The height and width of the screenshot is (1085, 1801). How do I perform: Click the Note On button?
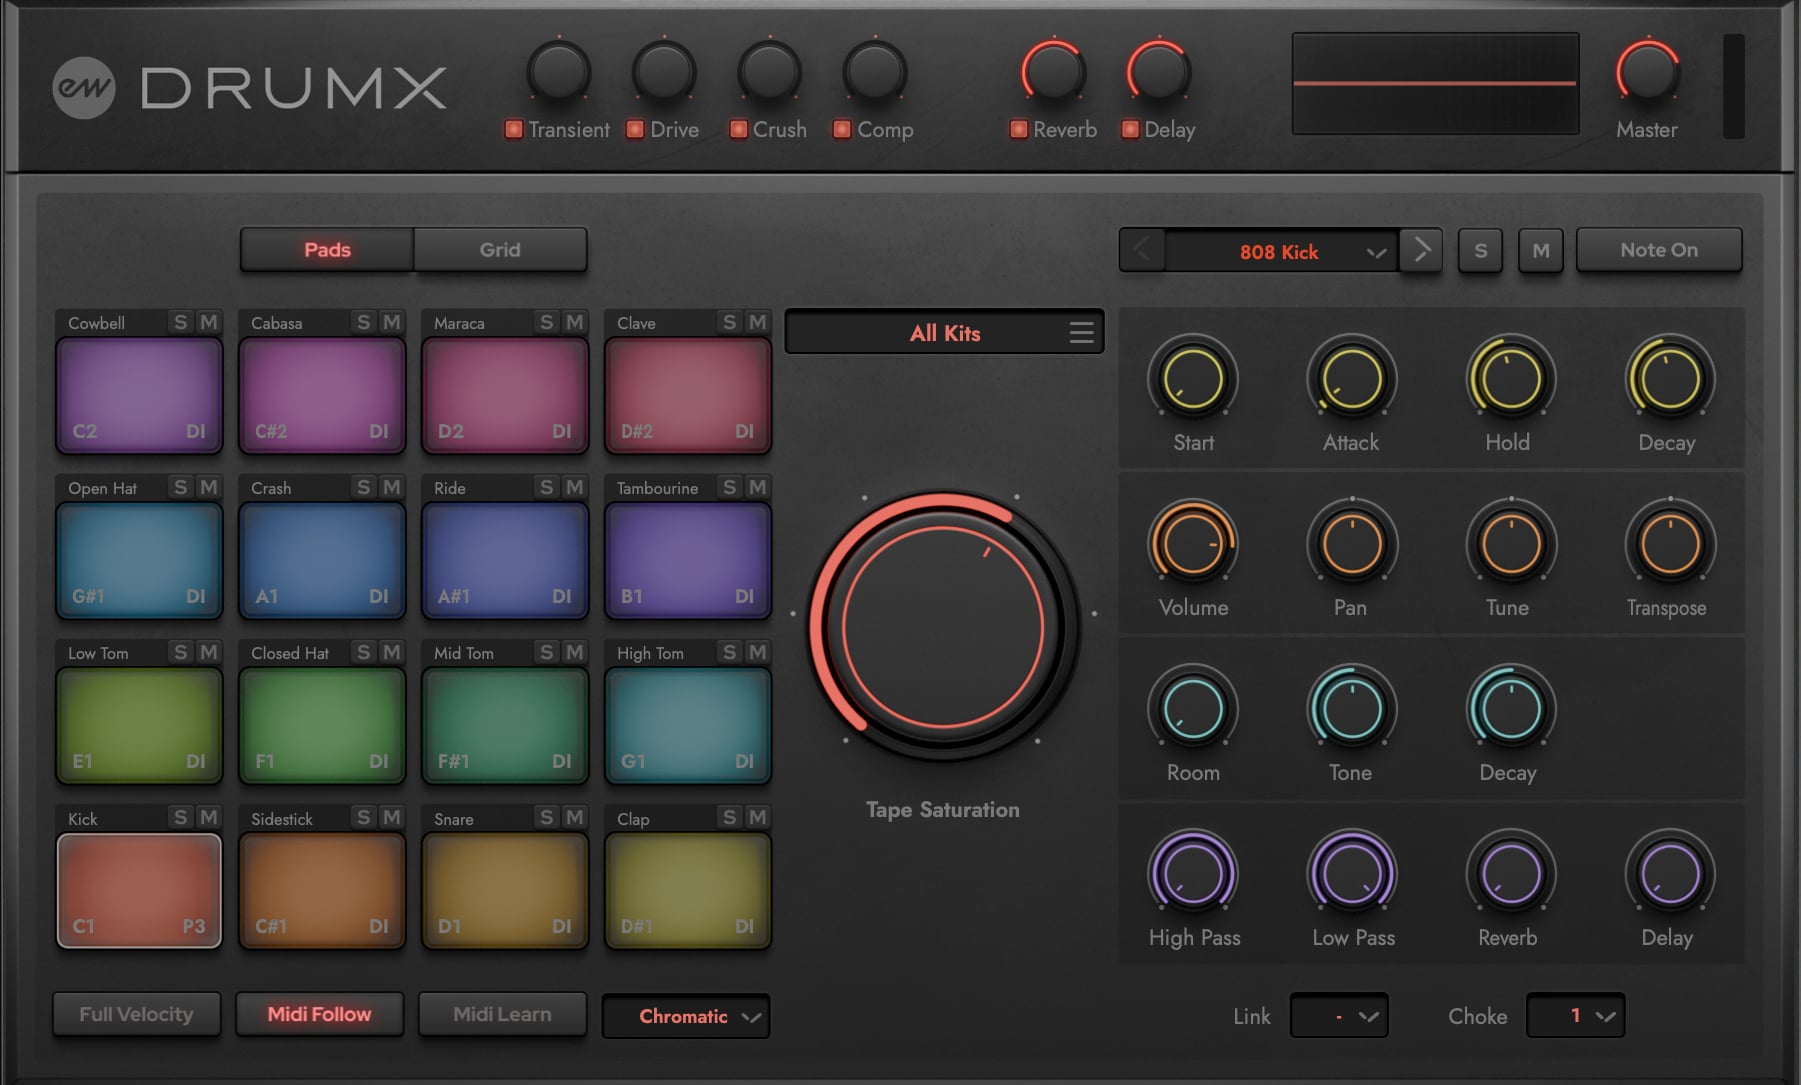pos(1659,250)
